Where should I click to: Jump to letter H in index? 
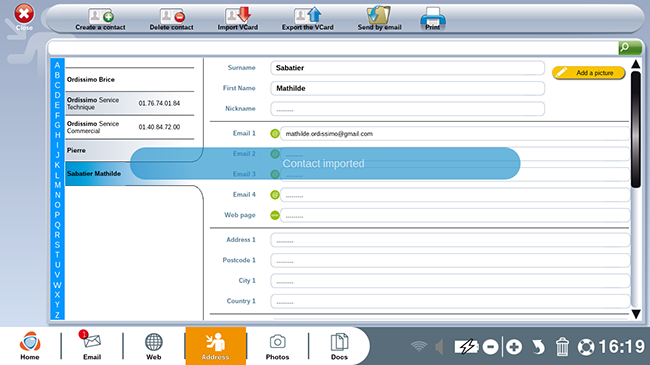click(57, 135)
